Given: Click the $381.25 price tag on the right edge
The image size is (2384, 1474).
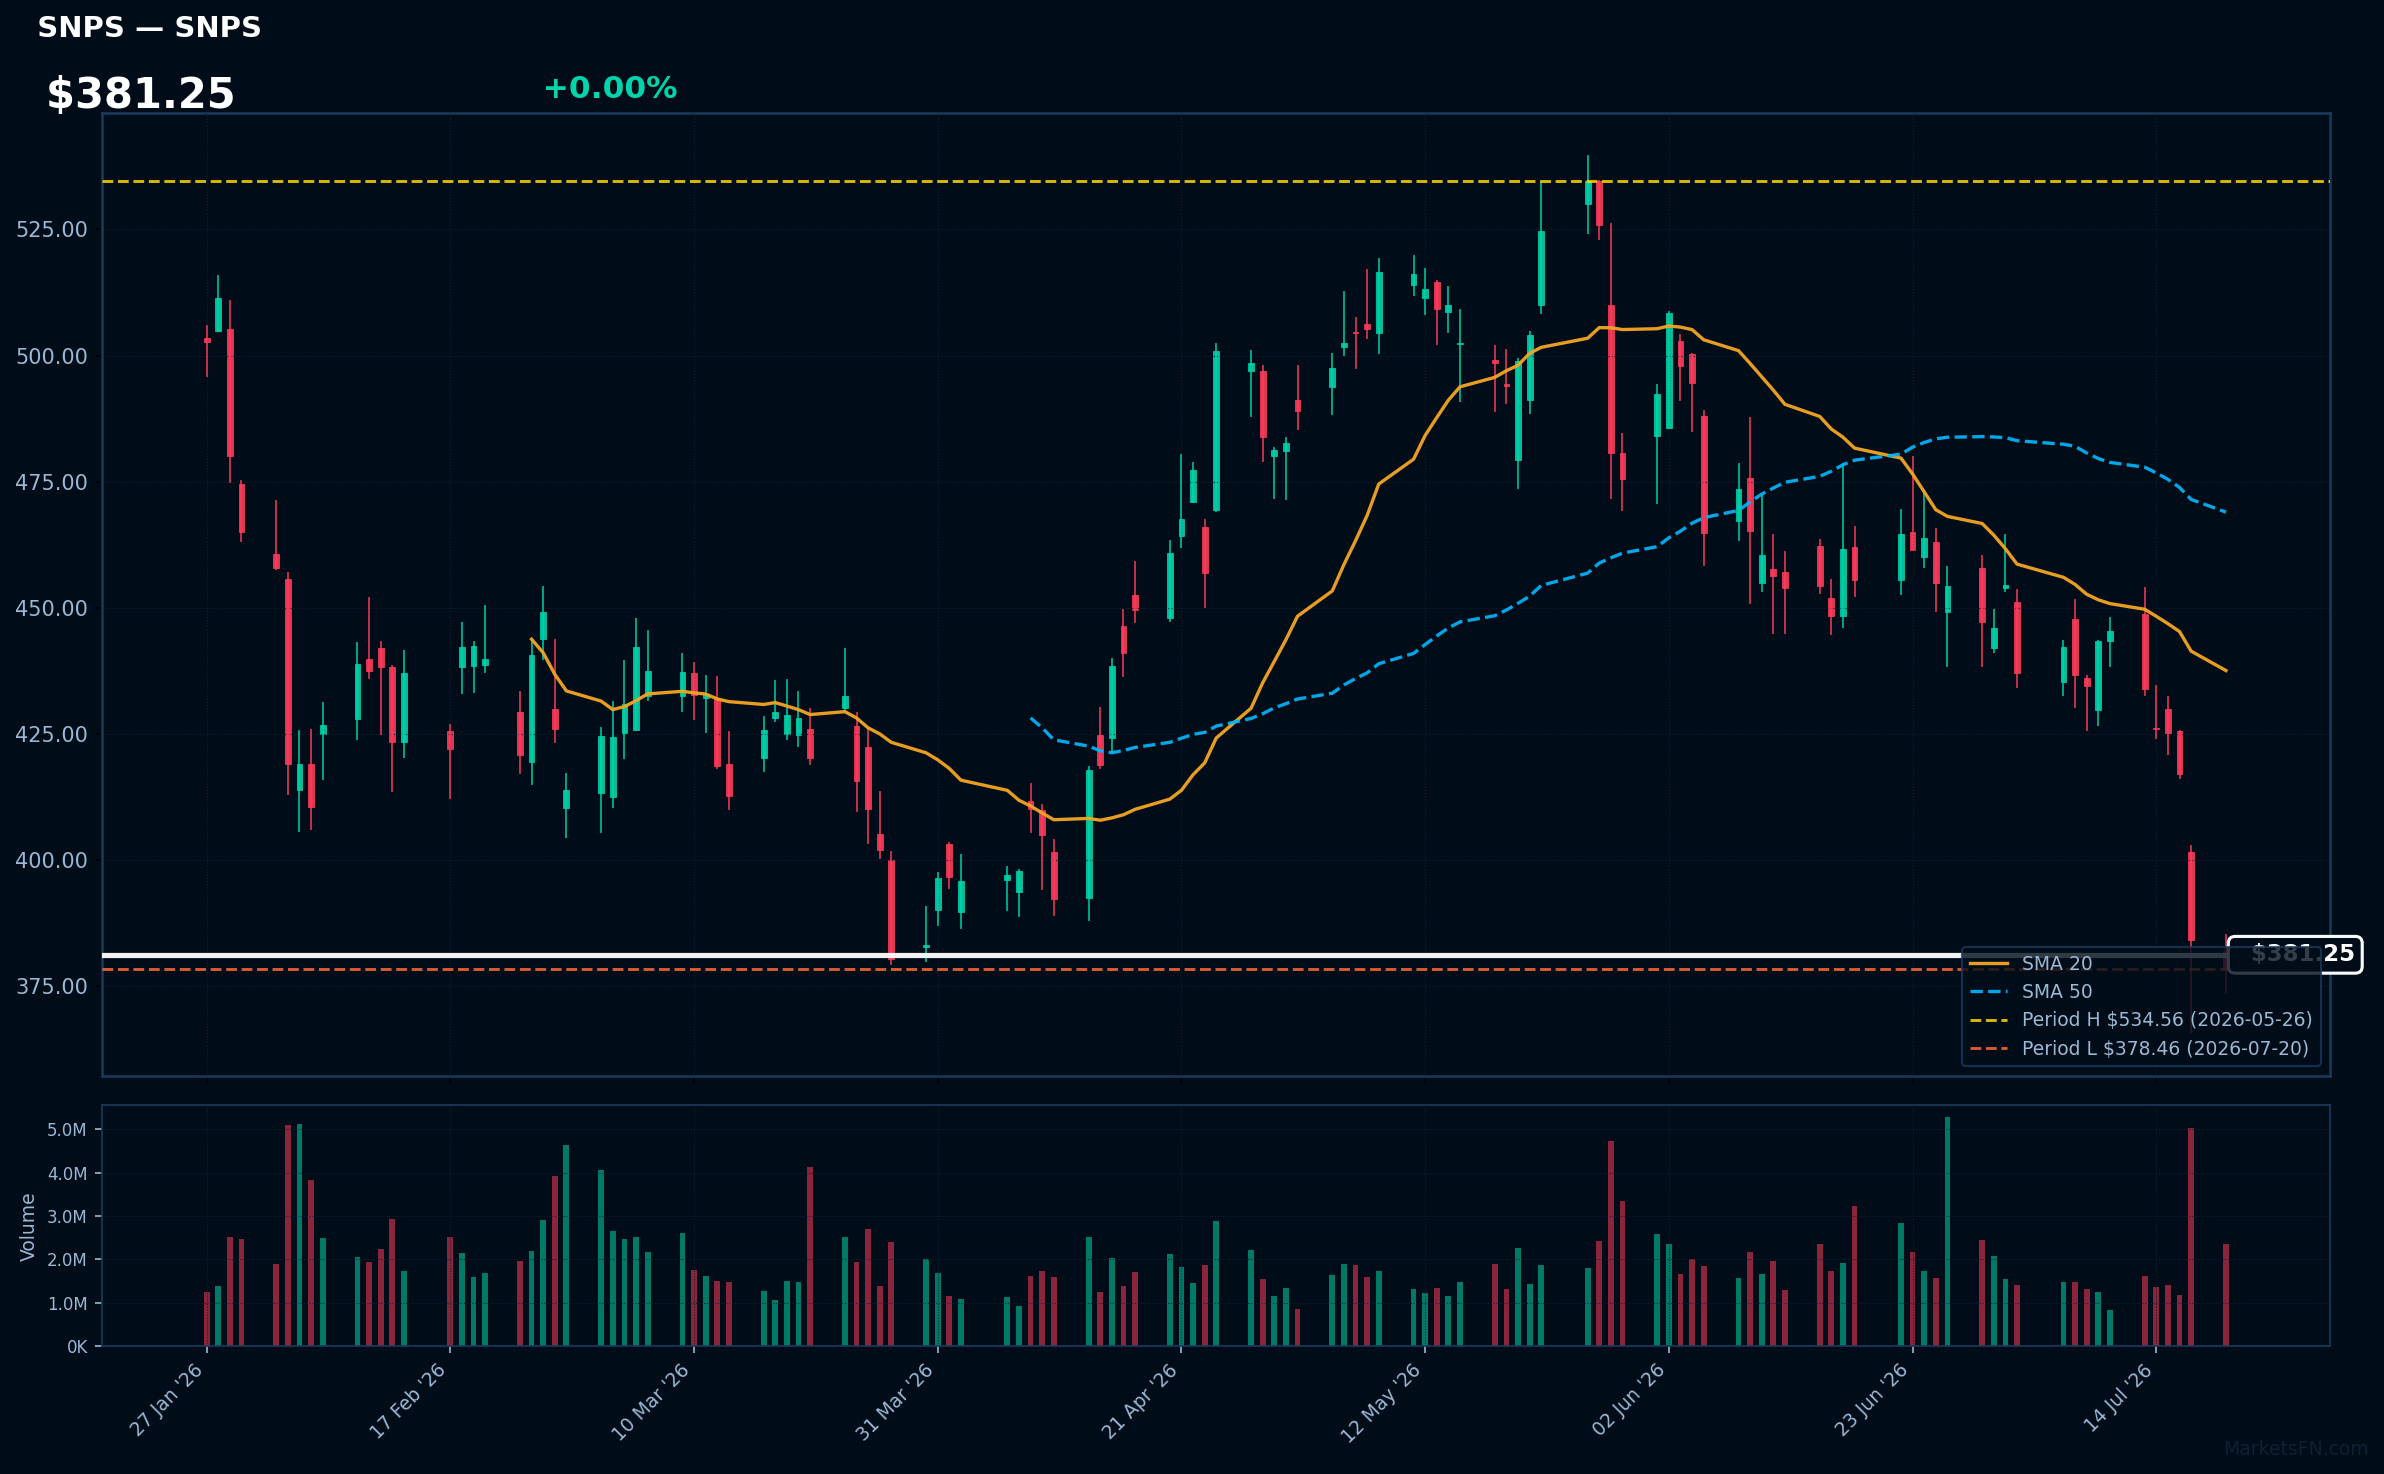Looking at the screenshot, I should pos(2295,954).
